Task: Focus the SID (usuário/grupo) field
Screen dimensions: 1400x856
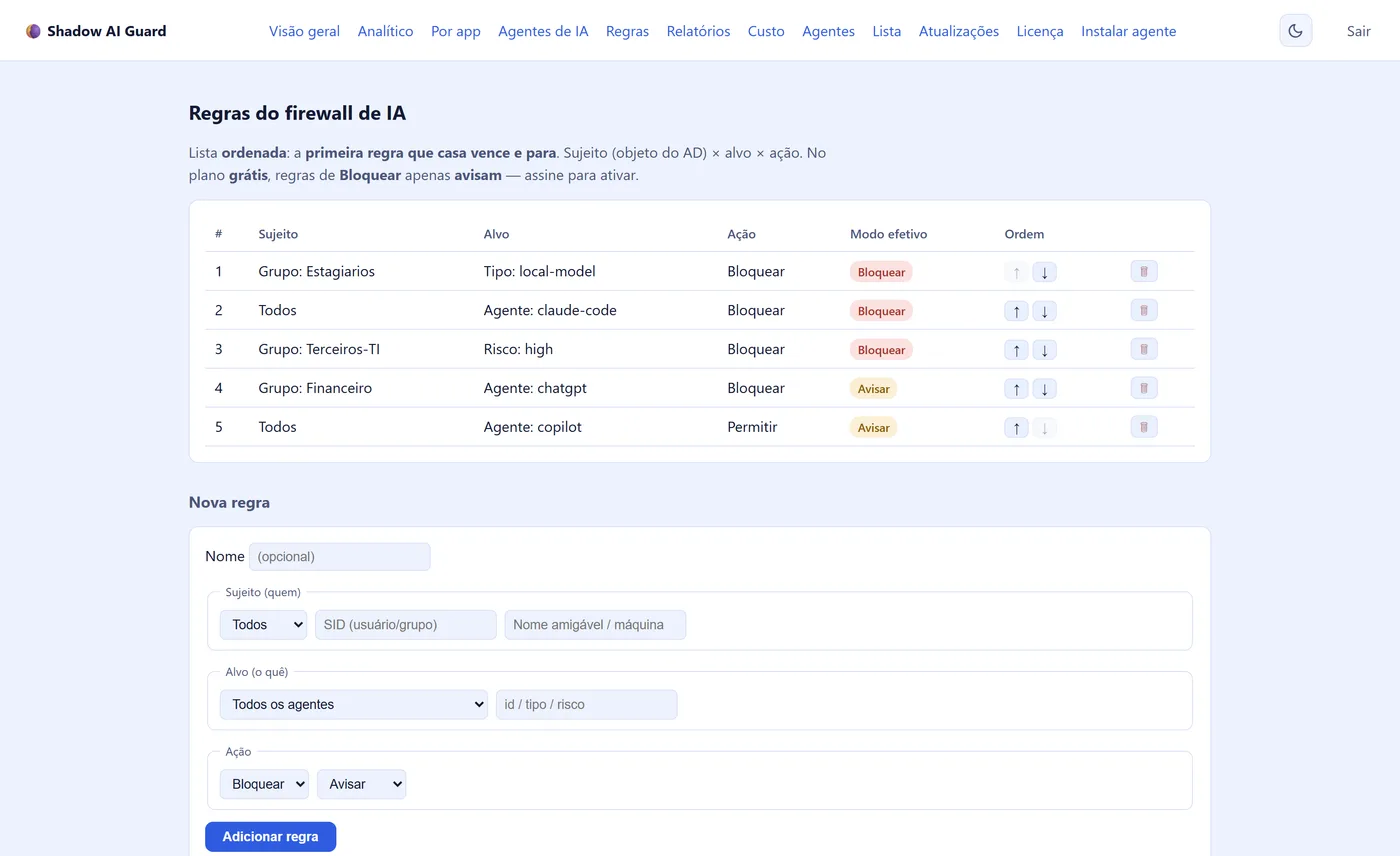Action: (406, 625)
